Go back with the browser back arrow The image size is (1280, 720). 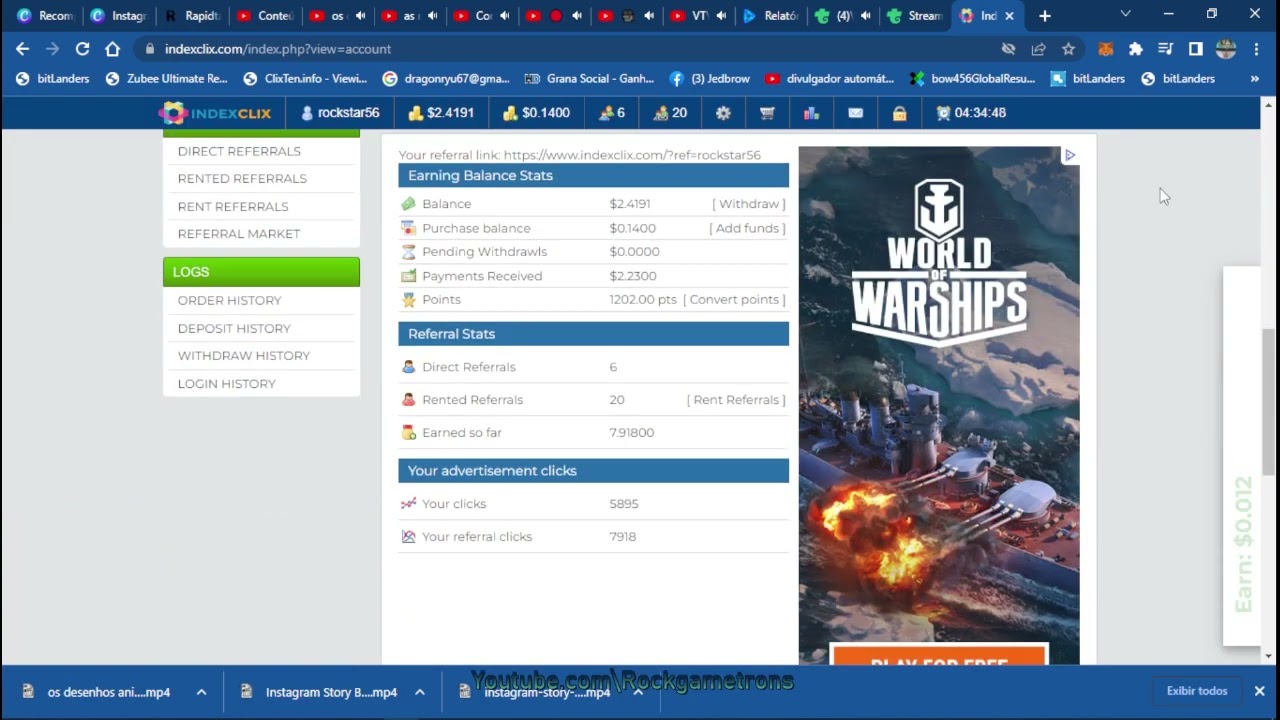[x=22, y=49]
